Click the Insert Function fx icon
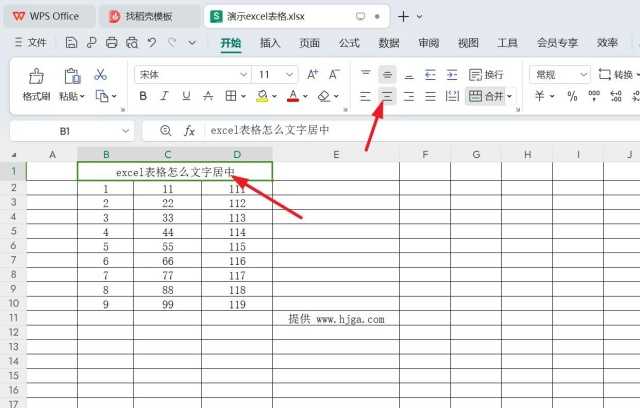The height and width of the screenshot is (408, 640). 189,131
